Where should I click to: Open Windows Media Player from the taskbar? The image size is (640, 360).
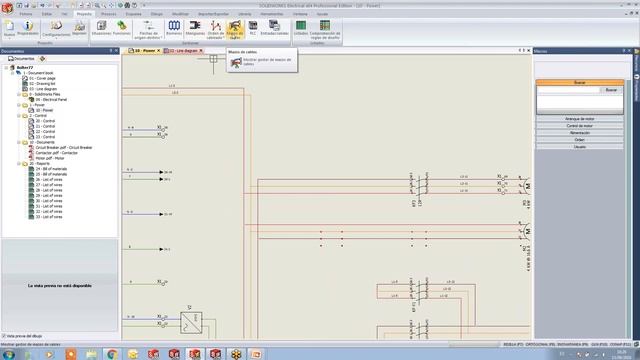coord(50,354)
